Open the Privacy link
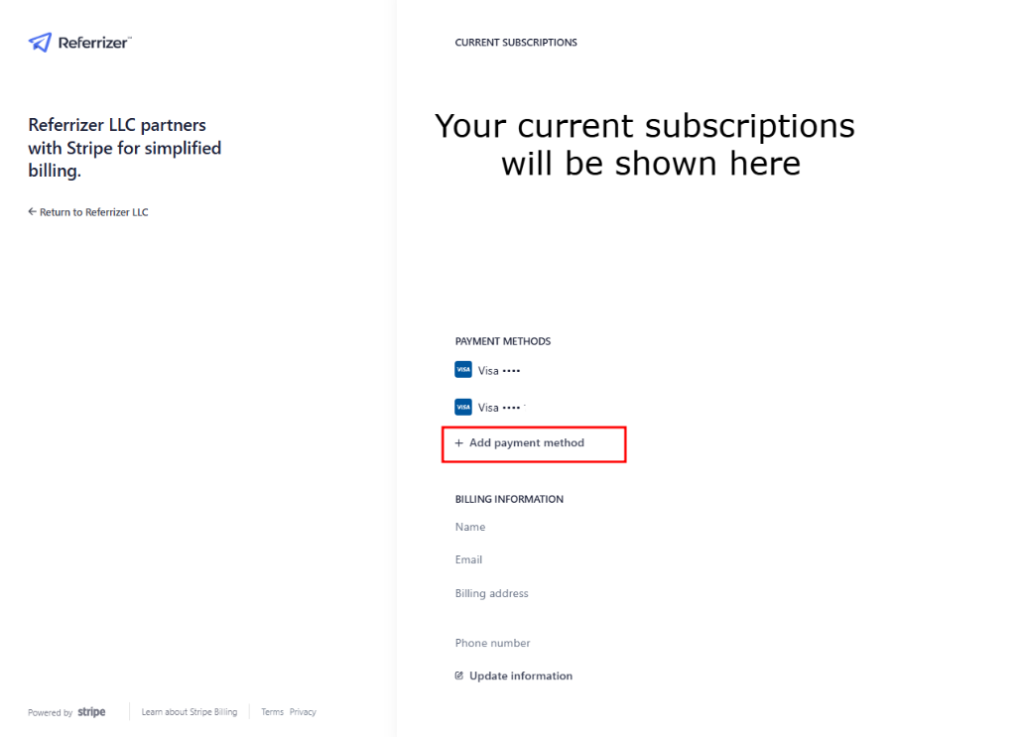 (x=303, y=712)
